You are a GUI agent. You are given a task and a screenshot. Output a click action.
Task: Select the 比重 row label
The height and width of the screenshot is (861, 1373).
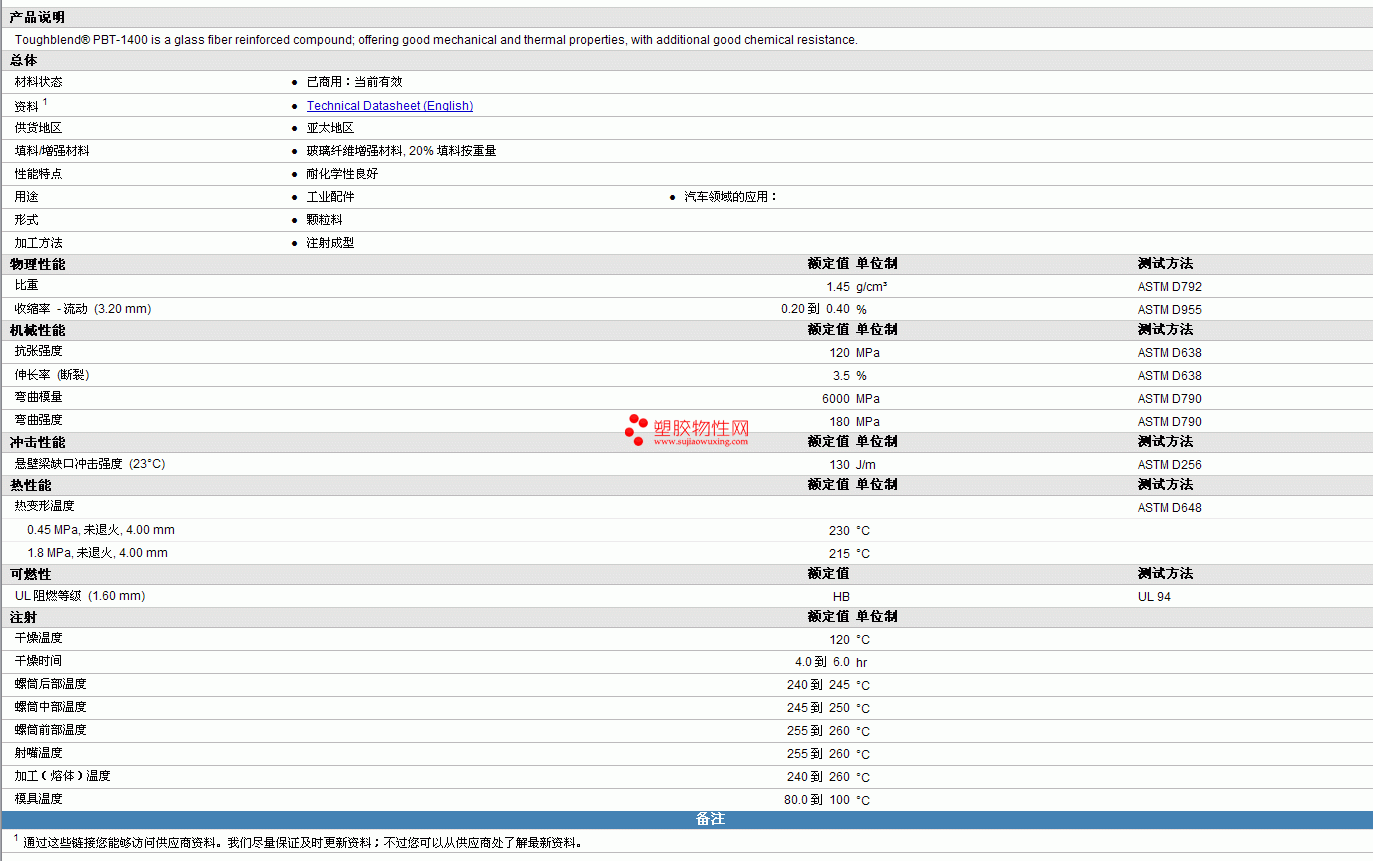[26, 286]
